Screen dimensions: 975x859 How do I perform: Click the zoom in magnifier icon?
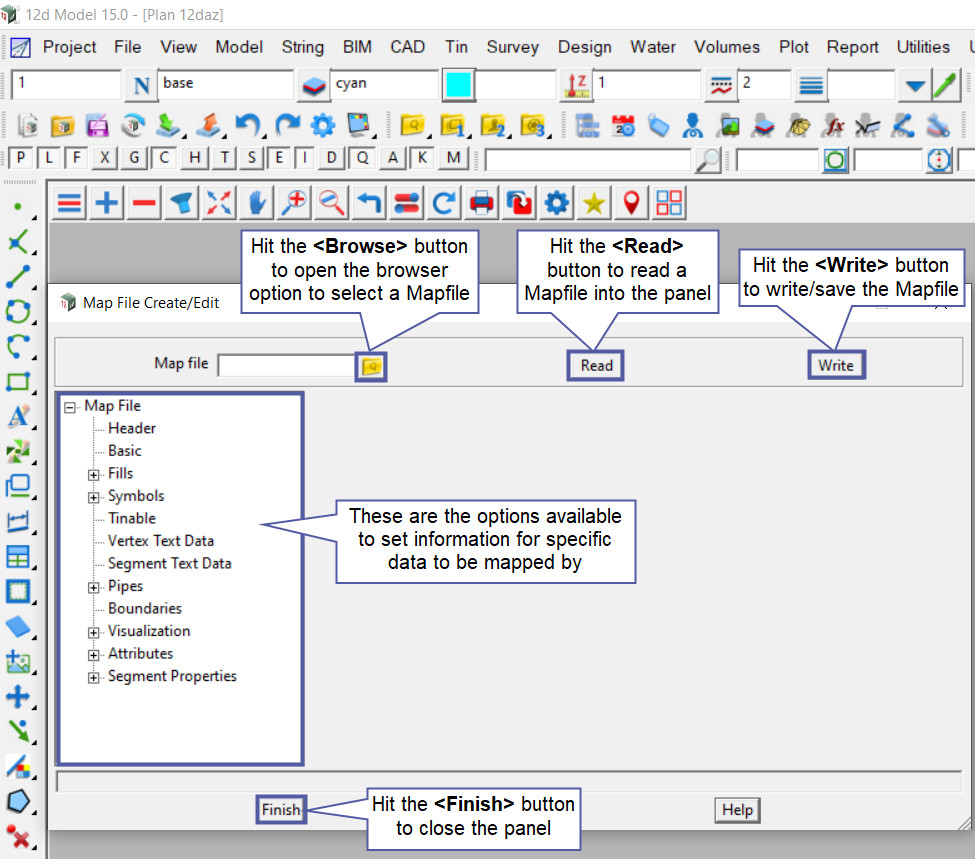[x=294, y=203]
